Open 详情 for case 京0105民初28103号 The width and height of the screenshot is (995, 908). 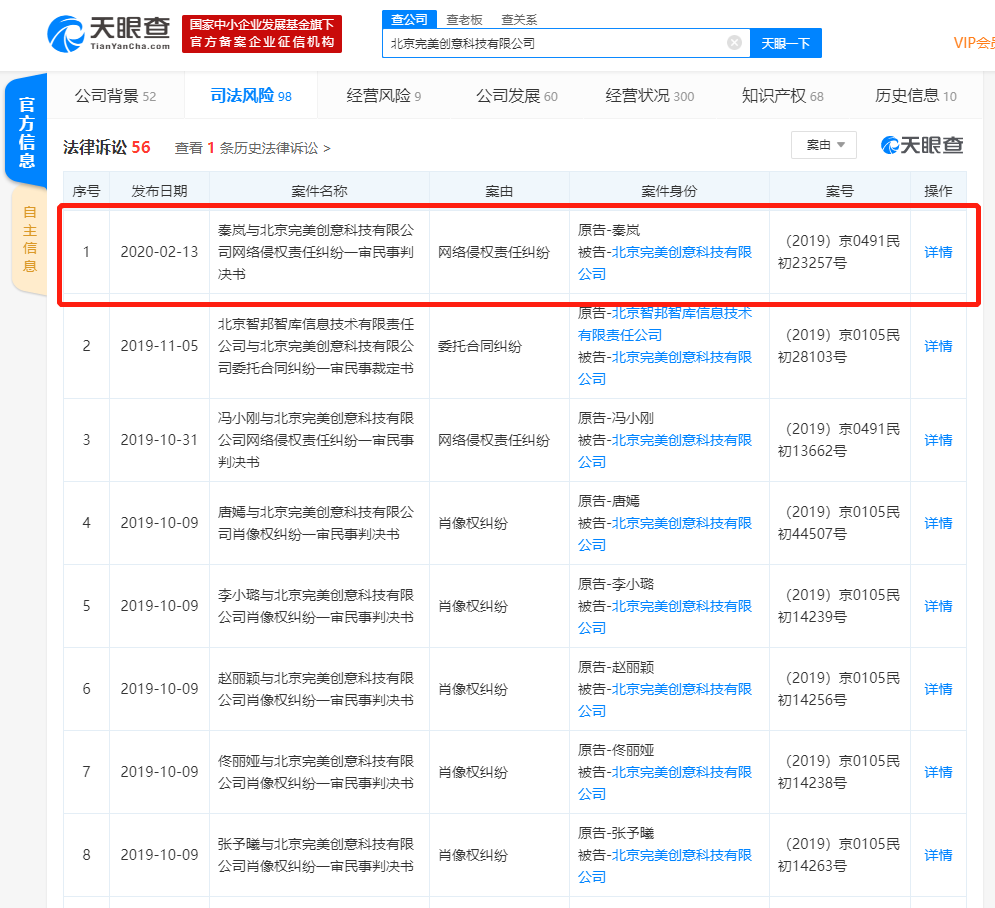[x=938, y=346]
